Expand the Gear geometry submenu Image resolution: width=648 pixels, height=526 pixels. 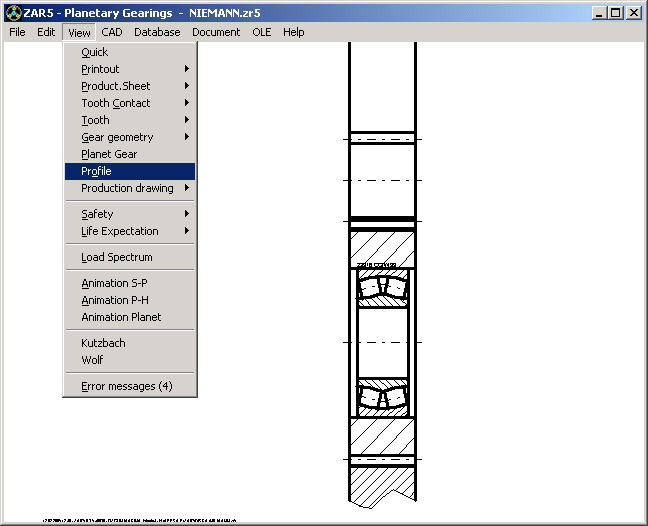click(x=117, y=137)
